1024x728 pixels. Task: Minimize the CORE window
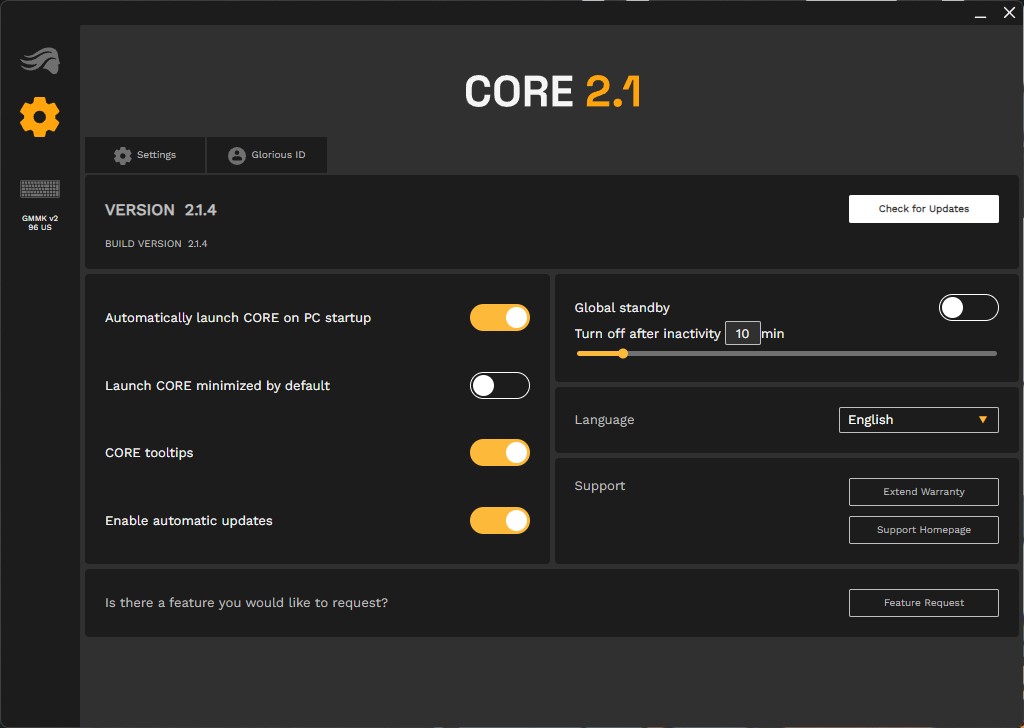[980, 14]
